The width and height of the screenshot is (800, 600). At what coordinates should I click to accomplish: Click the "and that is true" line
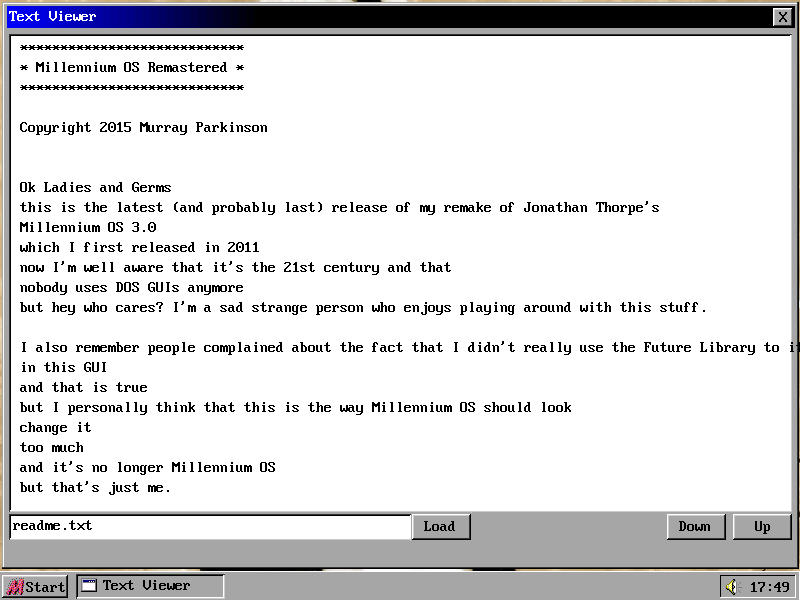[x=83, y=388]
